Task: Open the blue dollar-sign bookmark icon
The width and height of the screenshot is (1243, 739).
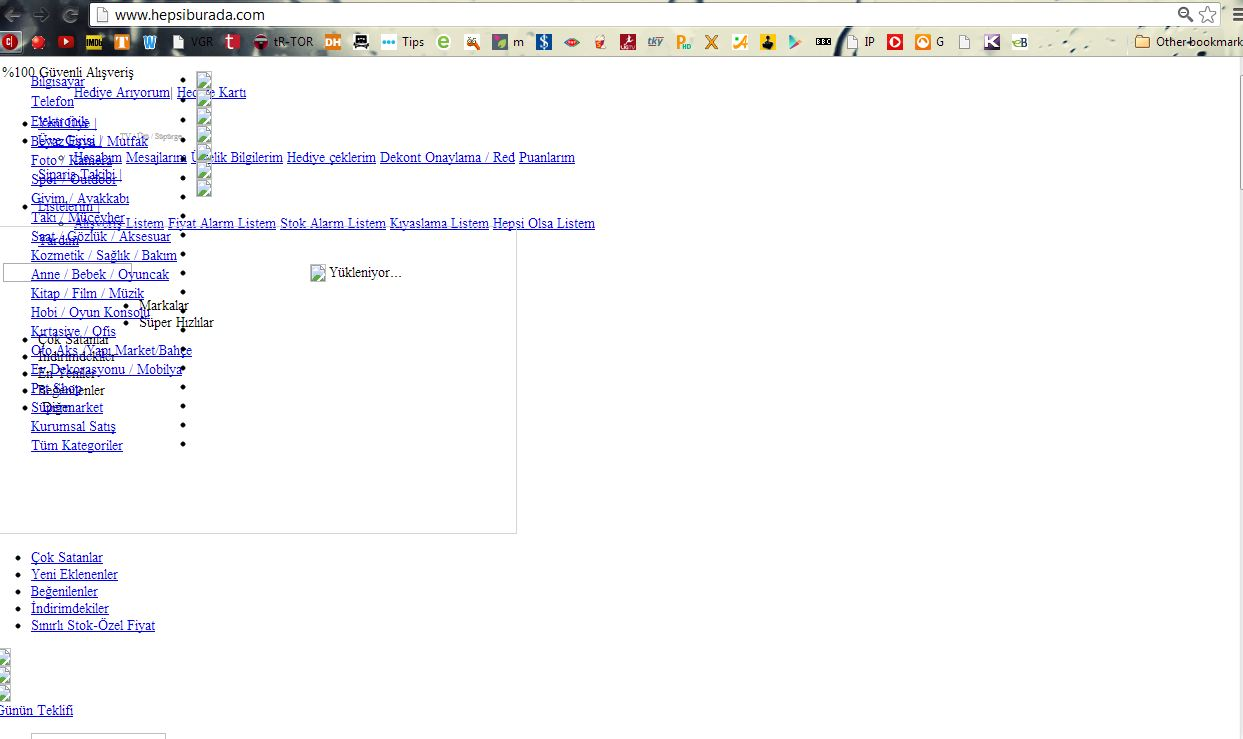Action: 544,42
